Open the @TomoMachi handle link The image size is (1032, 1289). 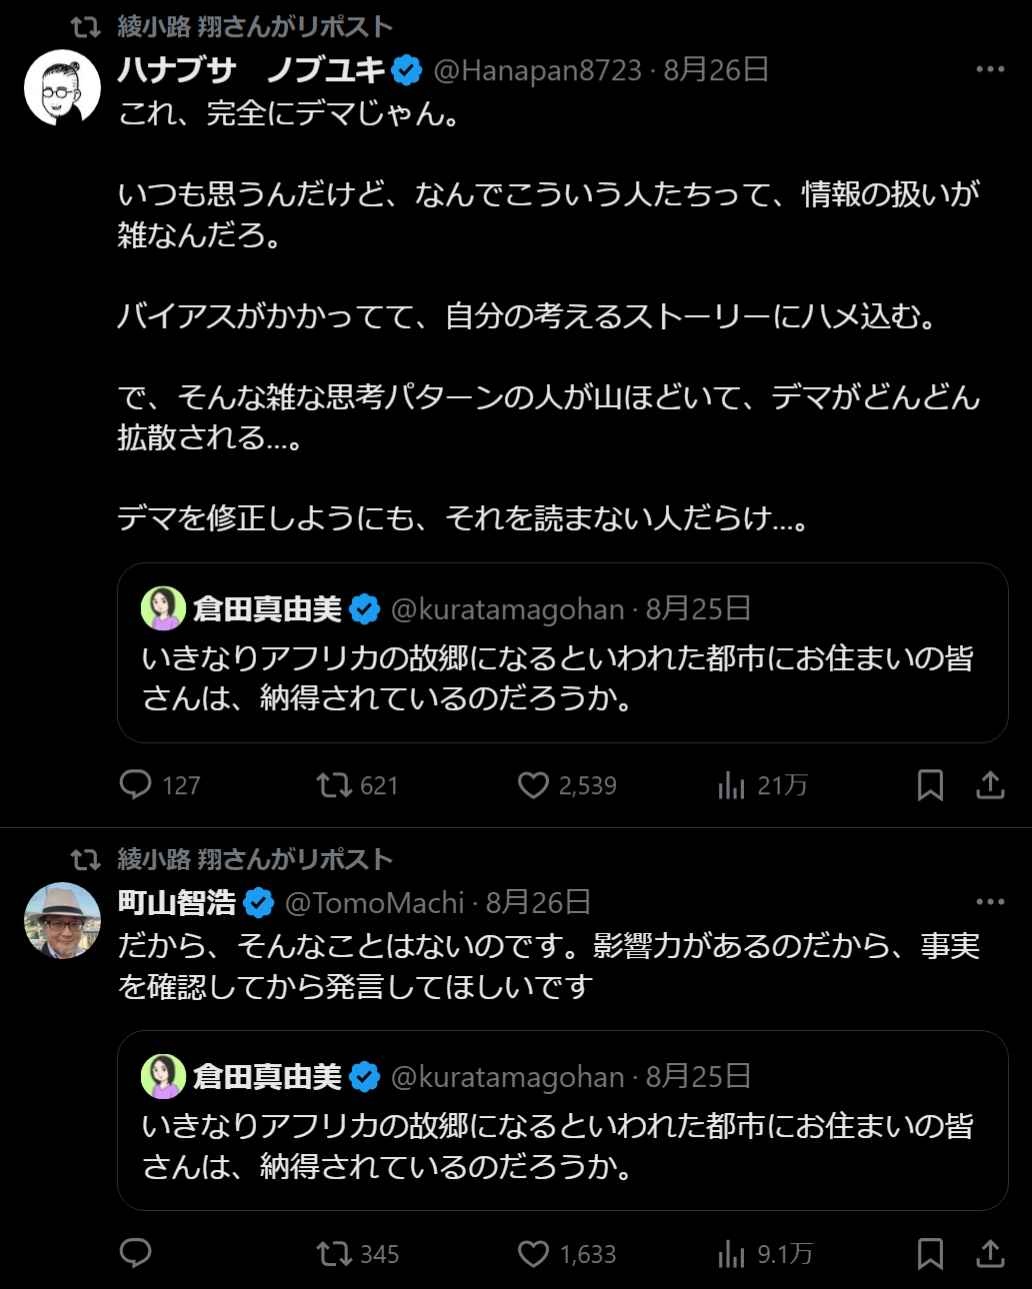(374, 903)
